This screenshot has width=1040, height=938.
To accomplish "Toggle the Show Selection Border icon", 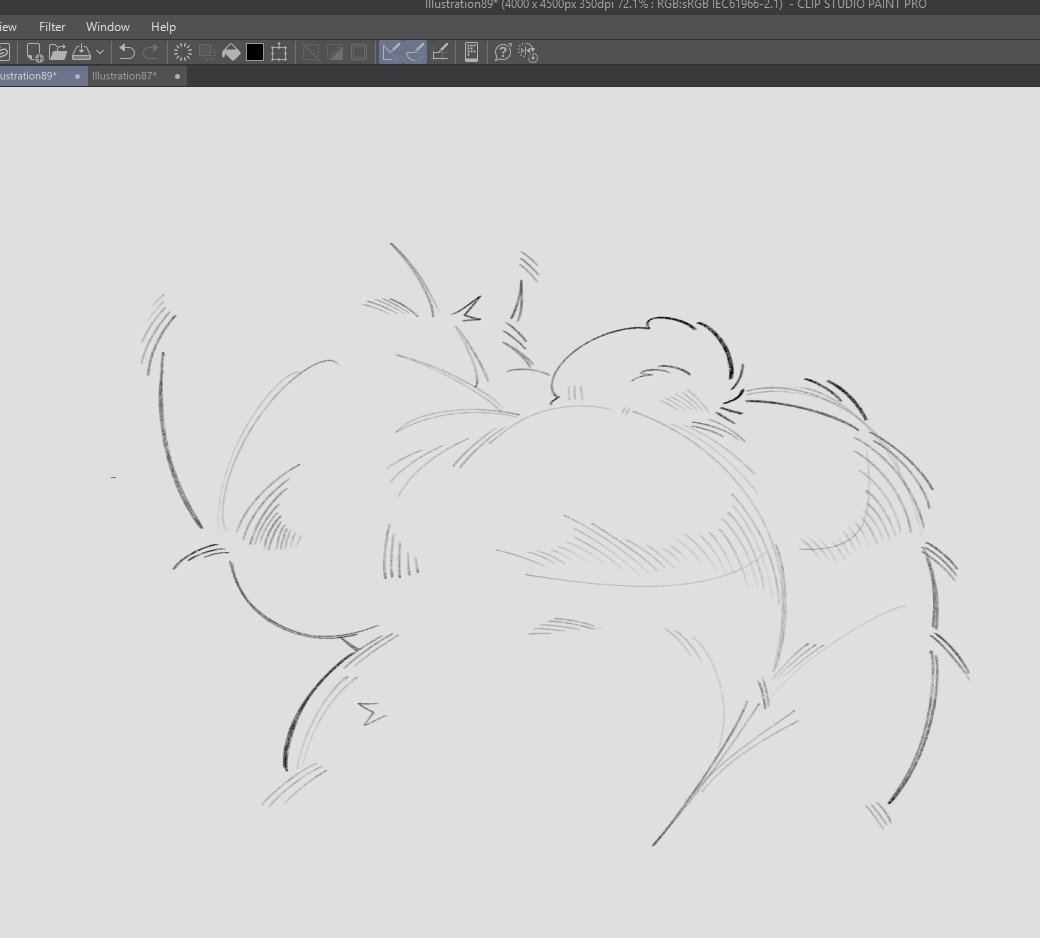I will pos(359,52).
